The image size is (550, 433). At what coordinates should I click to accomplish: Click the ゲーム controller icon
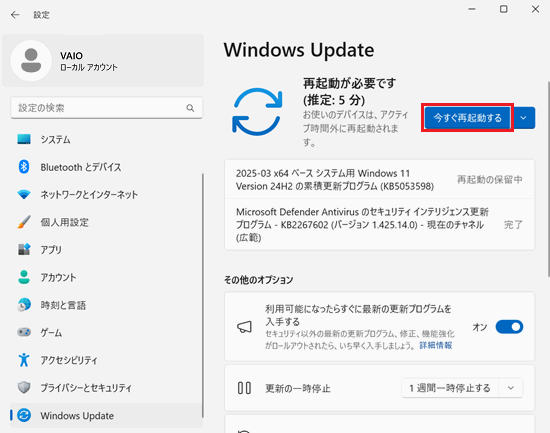pos(24,332)
